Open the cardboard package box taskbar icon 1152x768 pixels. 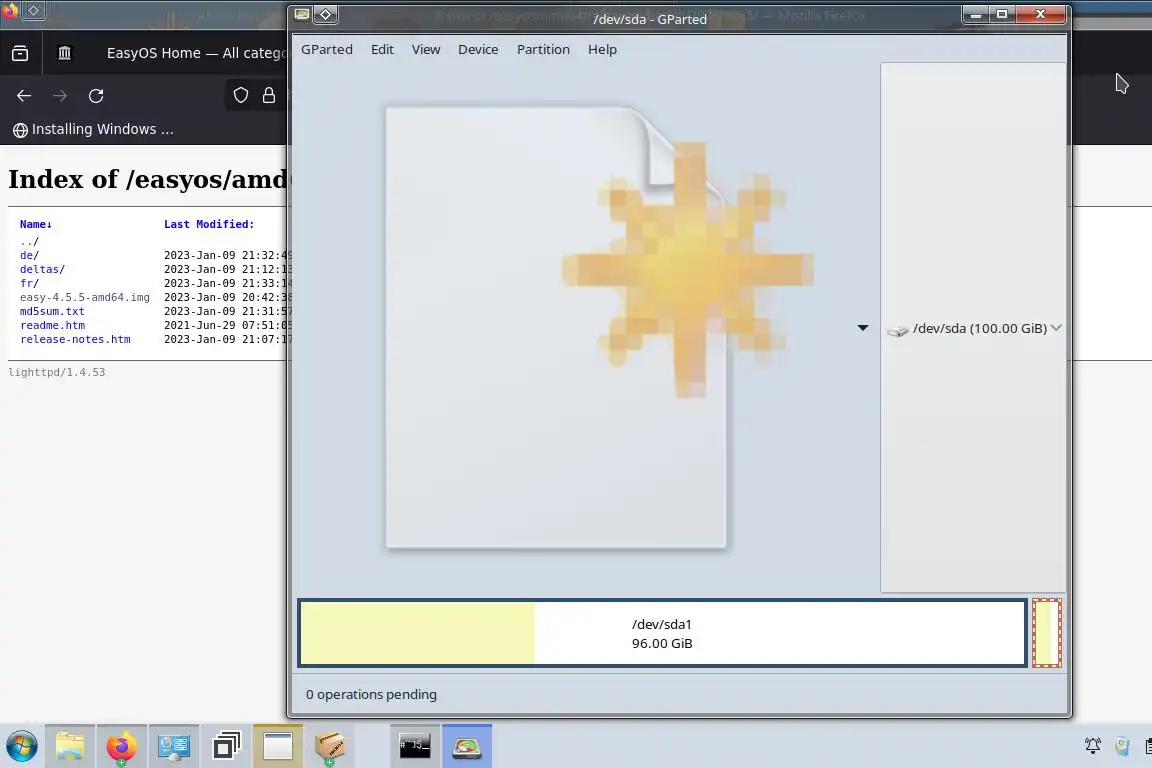tap(329, 747)
